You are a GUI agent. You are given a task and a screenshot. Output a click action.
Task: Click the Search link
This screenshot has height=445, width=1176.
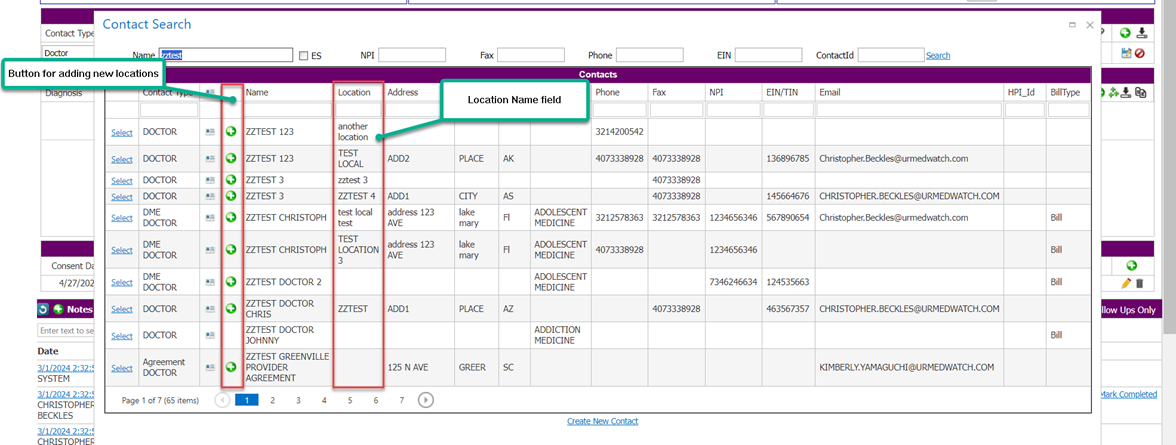click(x=938, y=56)
